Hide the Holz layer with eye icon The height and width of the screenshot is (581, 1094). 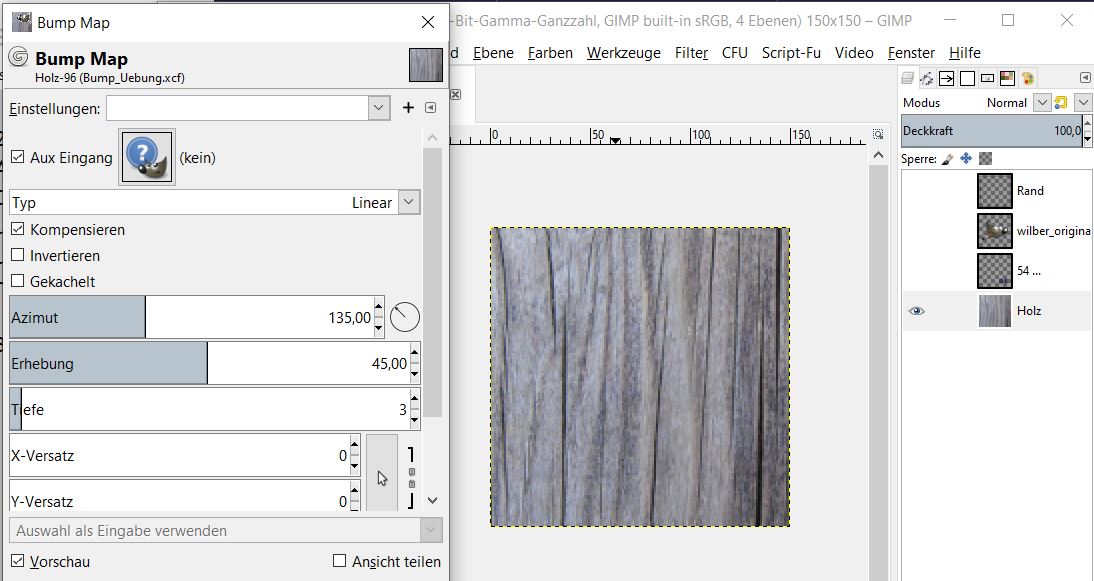916,311
